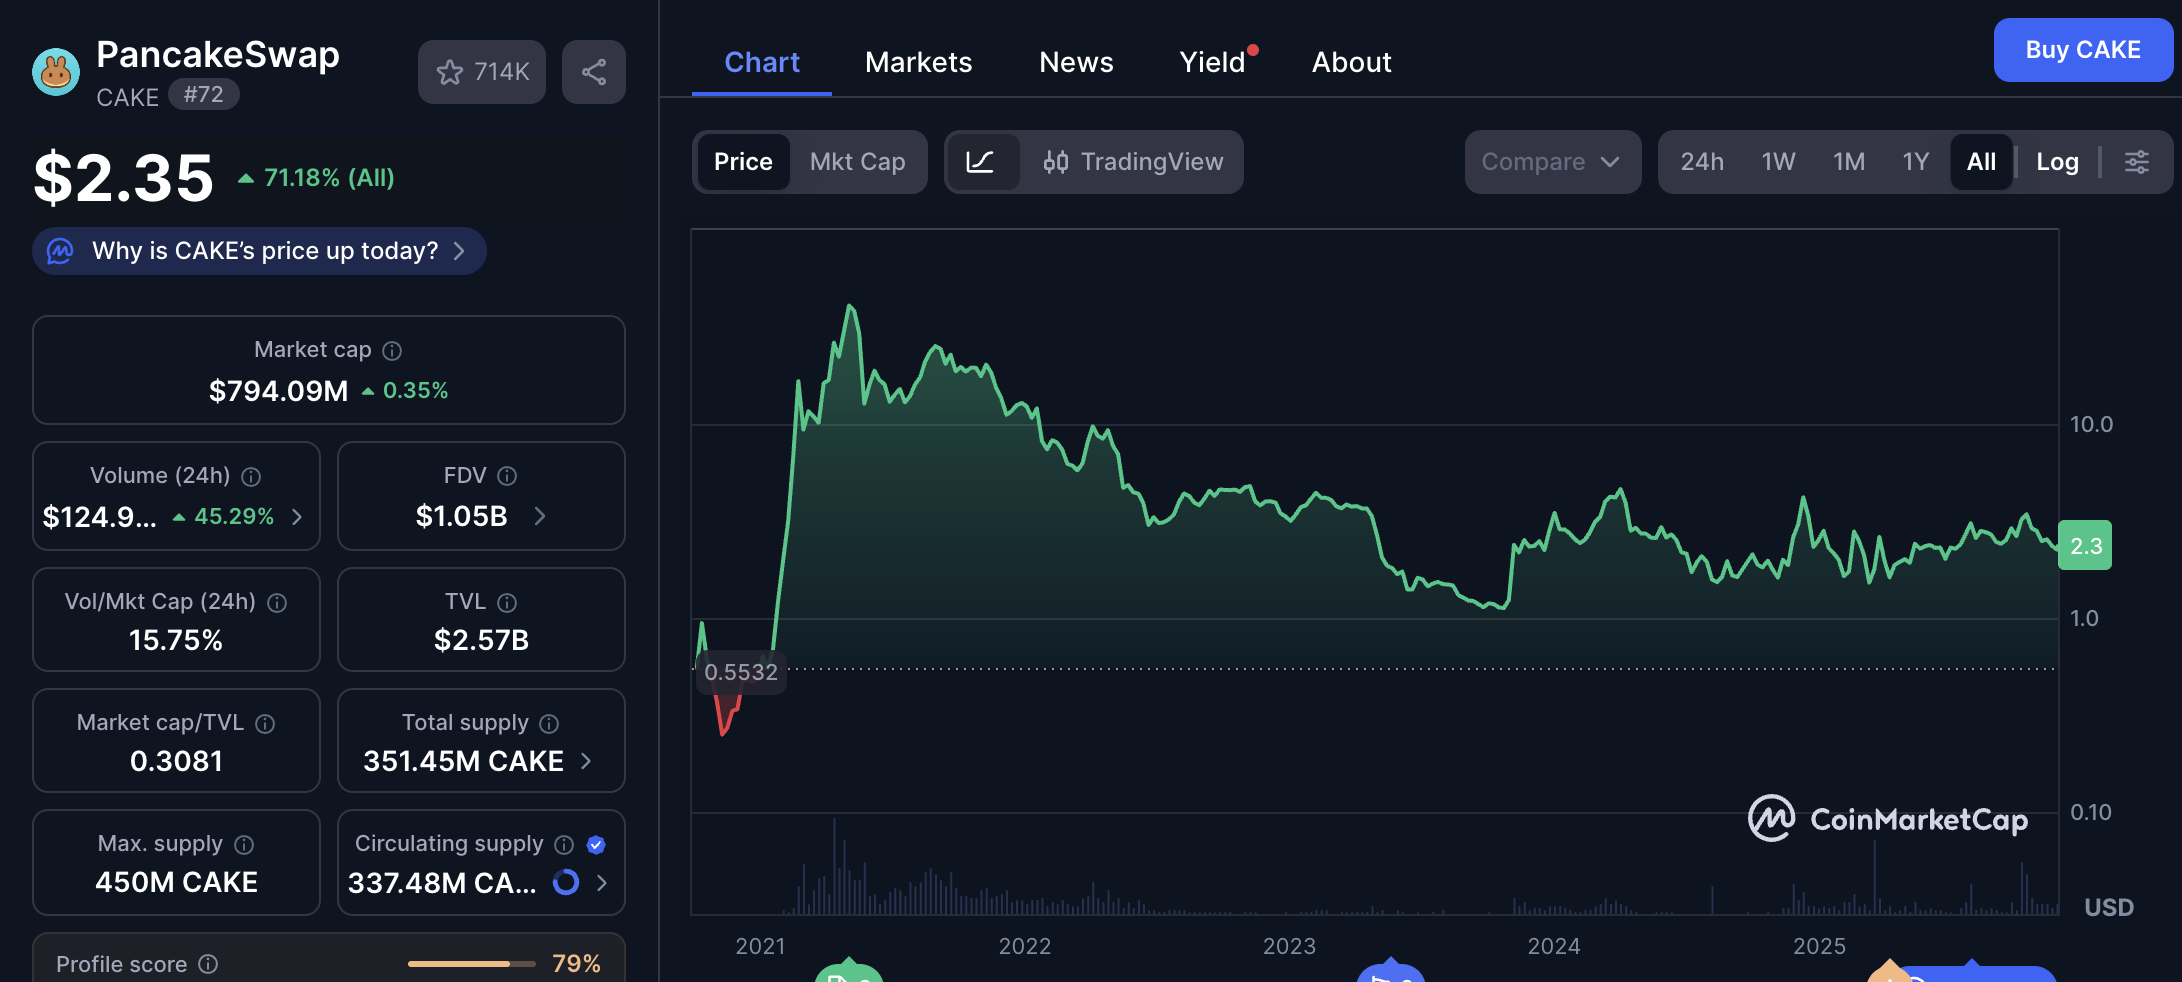Select the 1Y time range
2182x982 pixels.
pos(1915,161)
